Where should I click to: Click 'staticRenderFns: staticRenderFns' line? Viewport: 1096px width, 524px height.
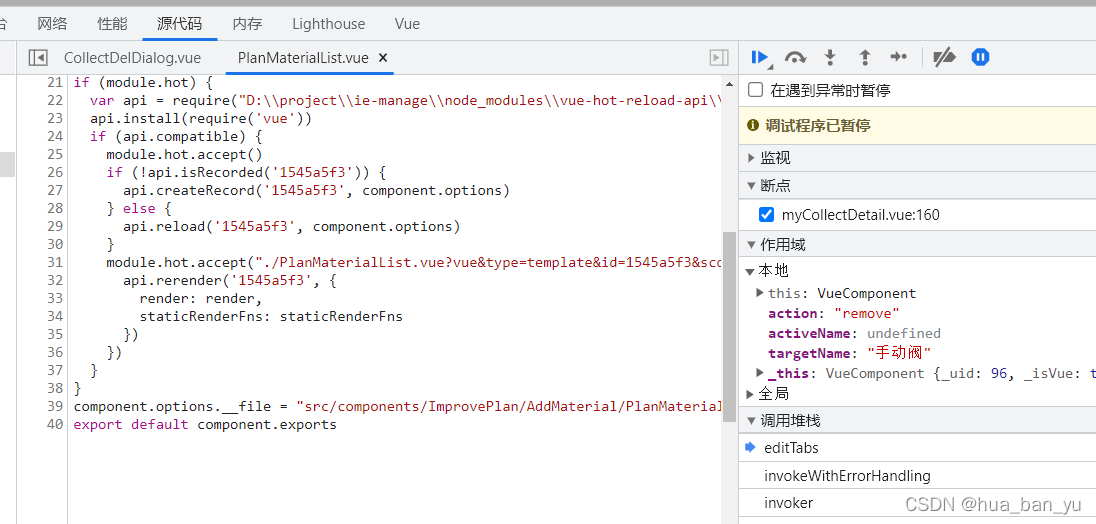pyautogui.click(x=271, y=316)
